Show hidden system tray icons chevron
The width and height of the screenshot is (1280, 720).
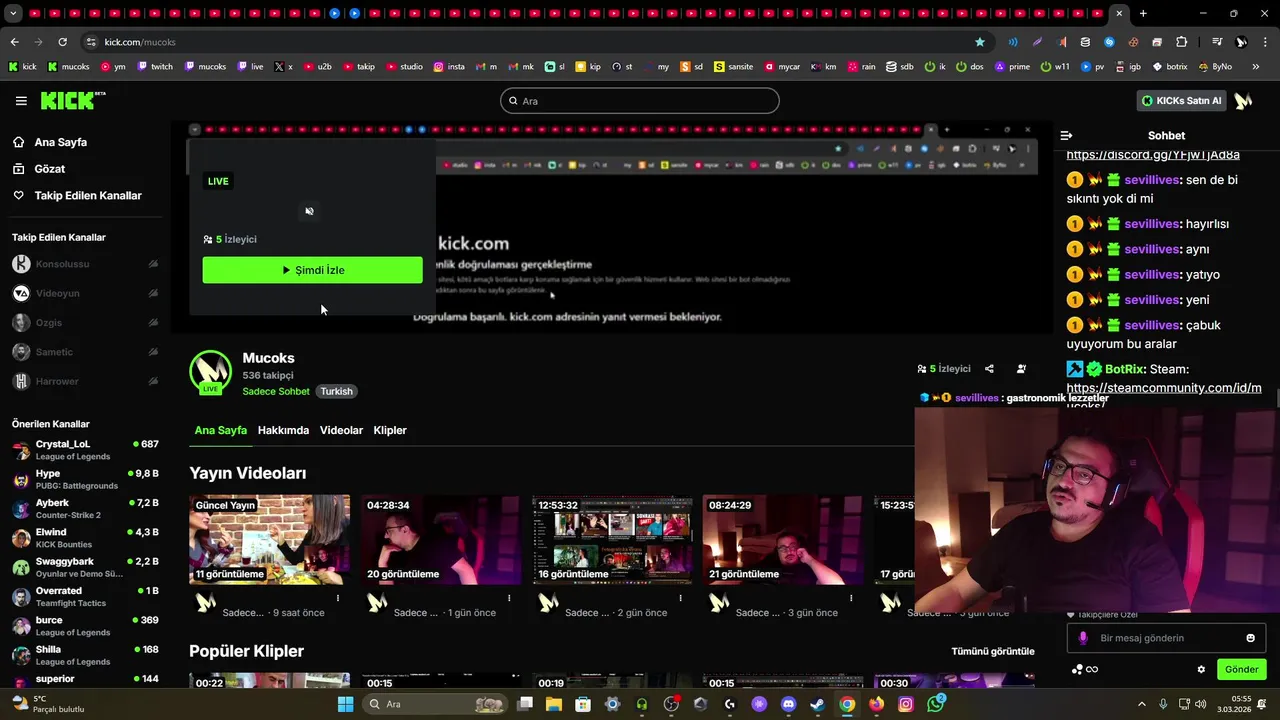[x=1142, y=704]
